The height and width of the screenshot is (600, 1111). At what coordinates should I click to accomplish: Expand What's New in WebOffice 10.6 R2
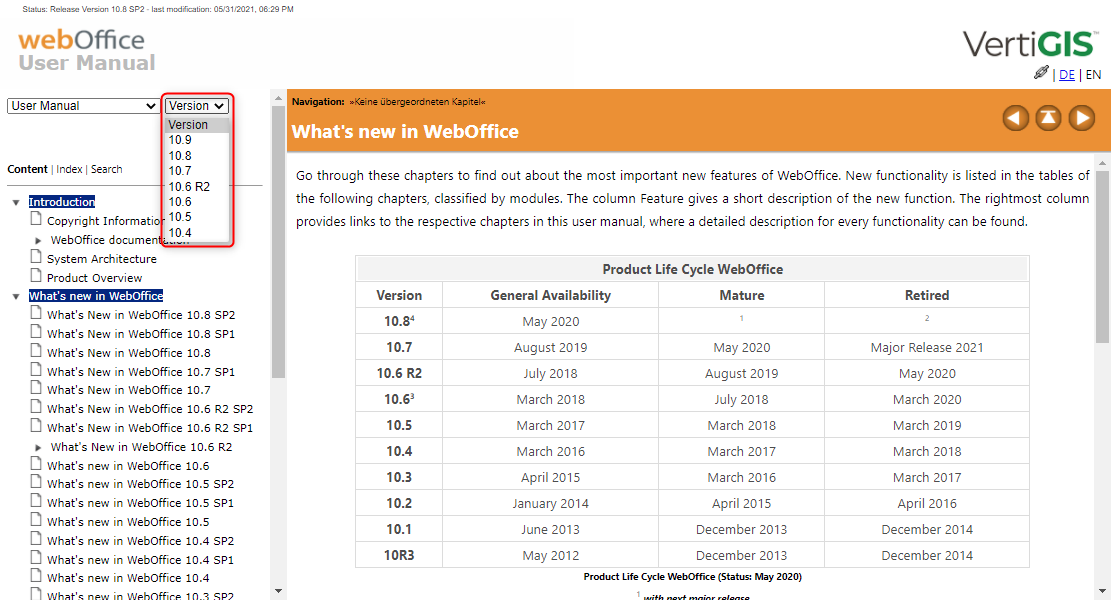click(x=38, y=447)
